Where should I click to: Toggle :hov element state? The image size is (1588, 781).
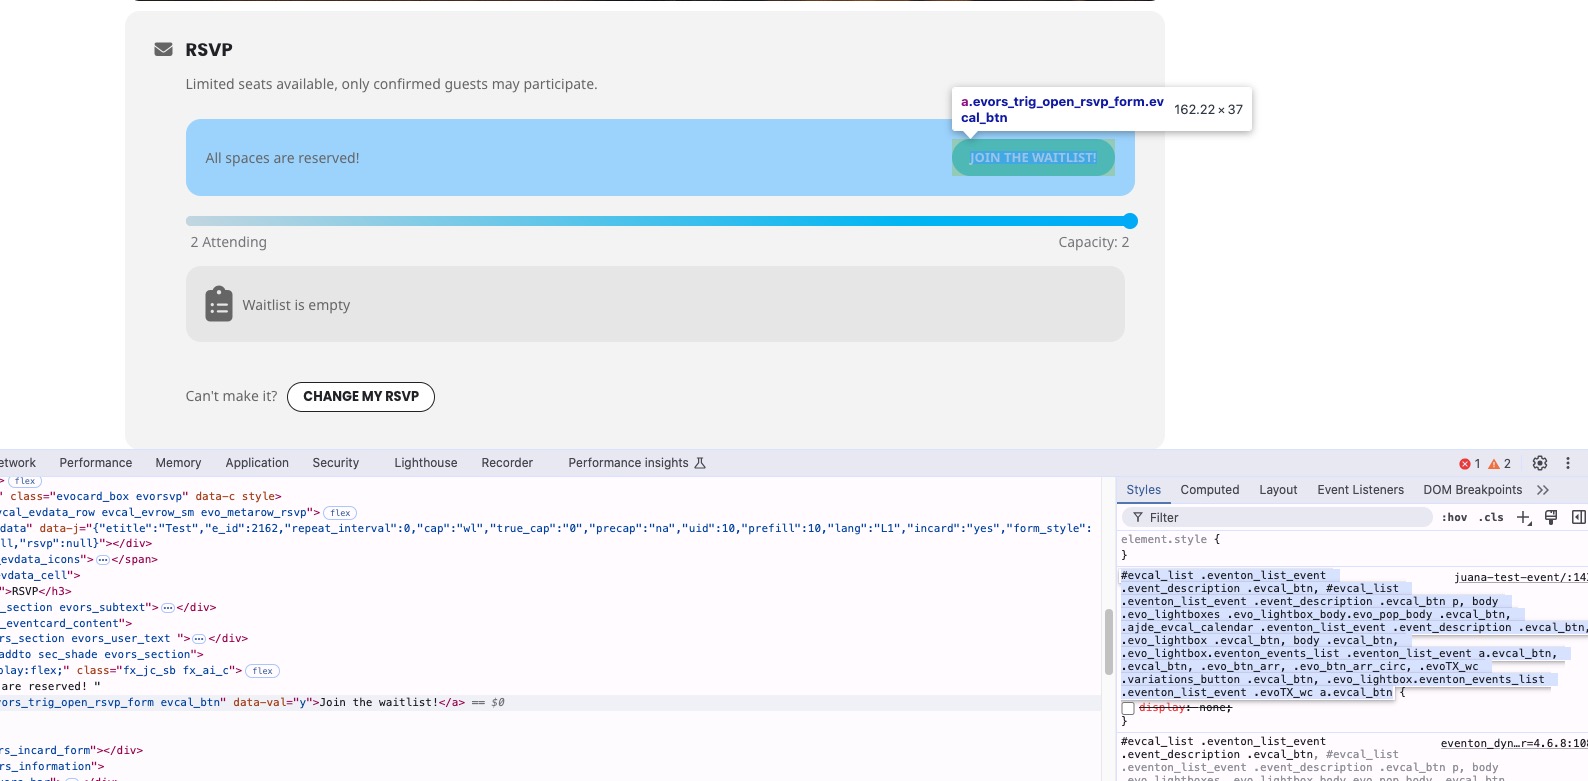click(x=1455, y=517)
